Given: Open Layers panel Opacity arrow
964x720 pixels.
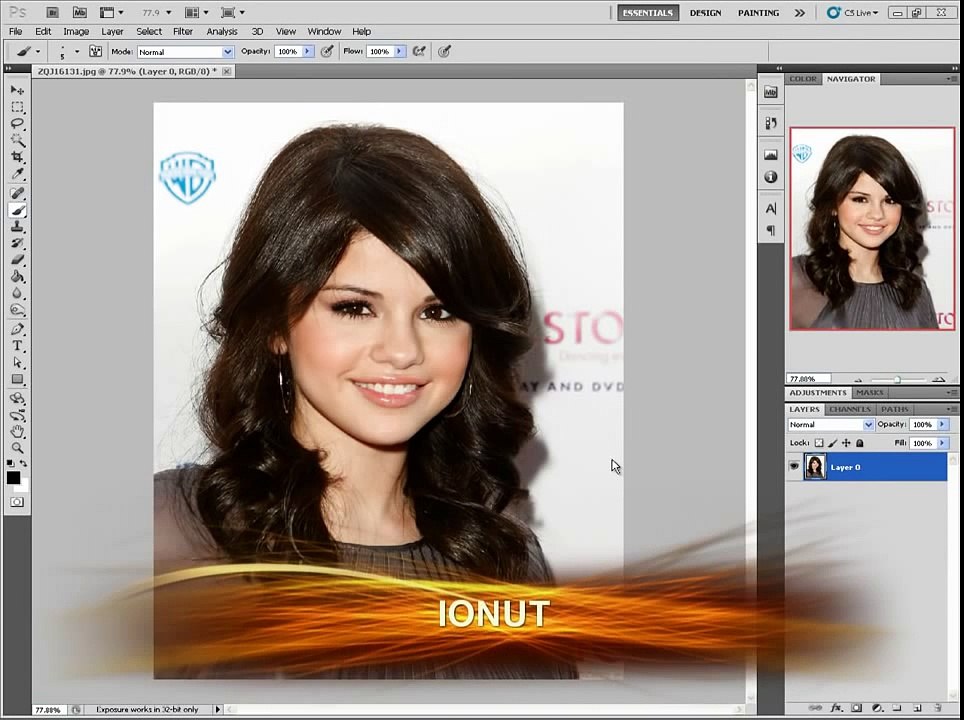Looking at the screenshot, I should [942, 424].
